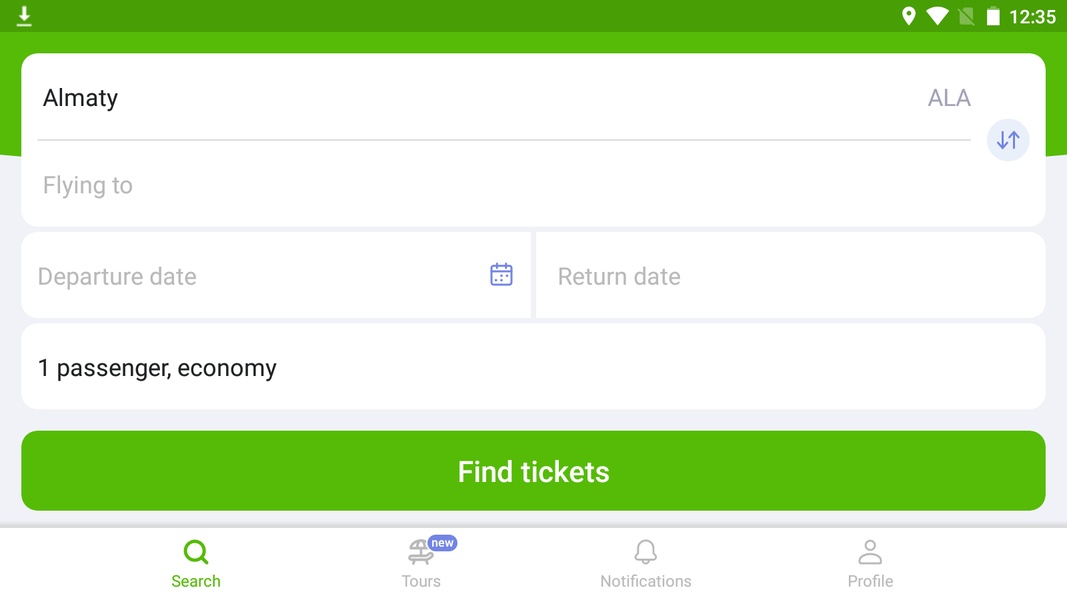This screenshot has width=1067, height=600.
Task: Tap the Profile person icon
Action: pos(870,552)
